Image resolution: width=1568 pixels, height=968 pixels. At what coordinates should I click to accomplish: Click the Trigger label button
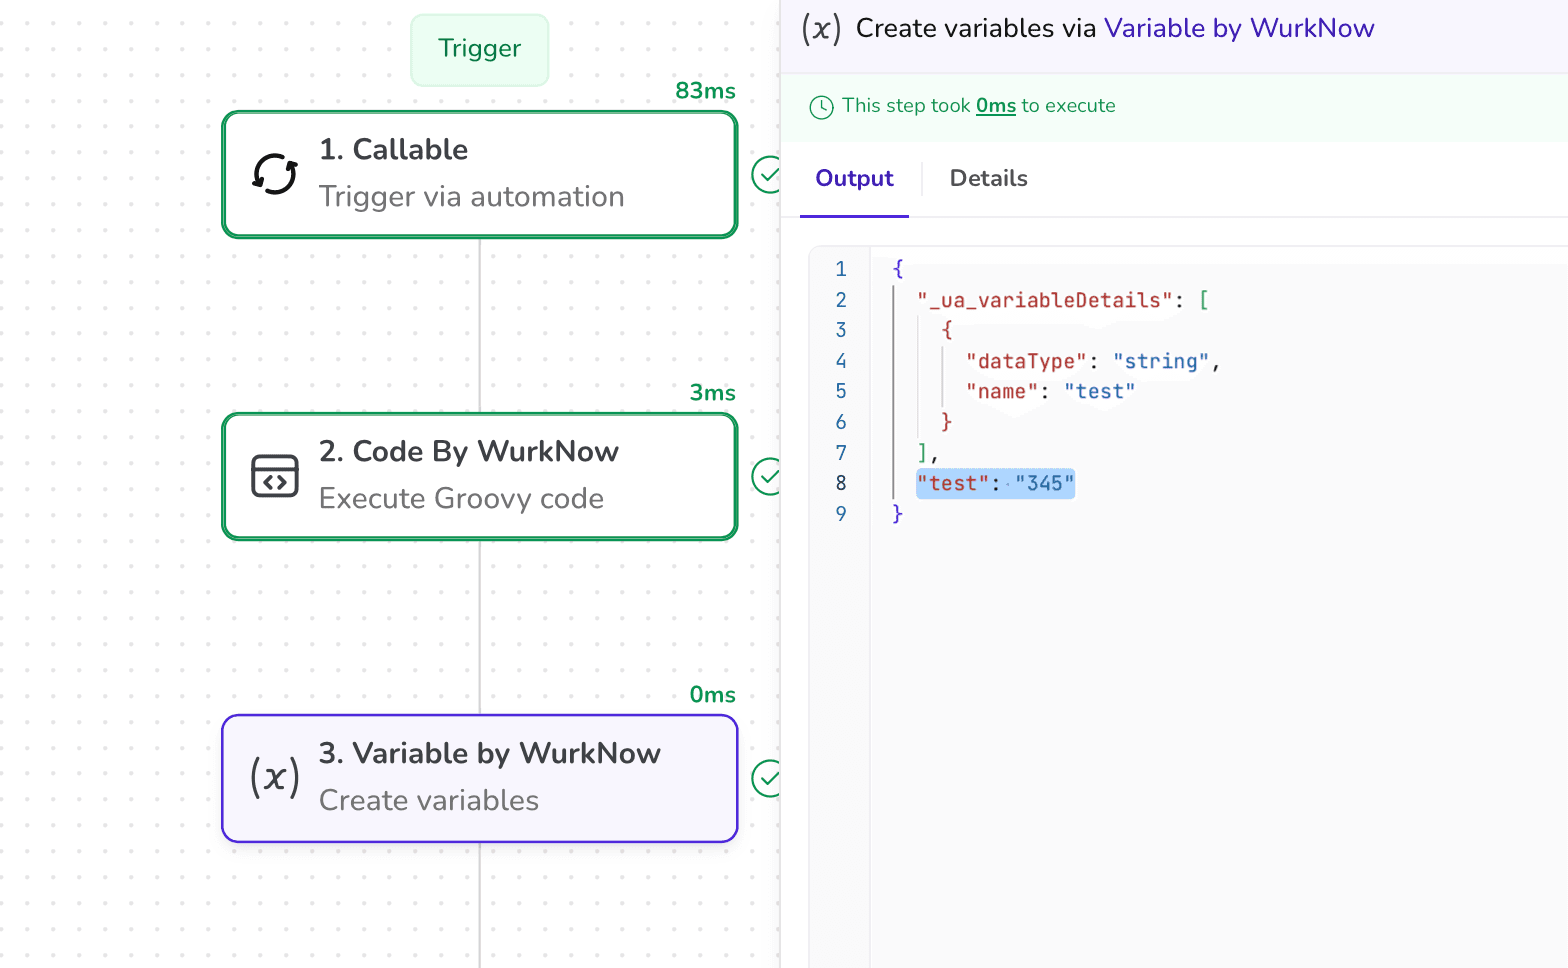pyautogui.click(x=479, y=49)
